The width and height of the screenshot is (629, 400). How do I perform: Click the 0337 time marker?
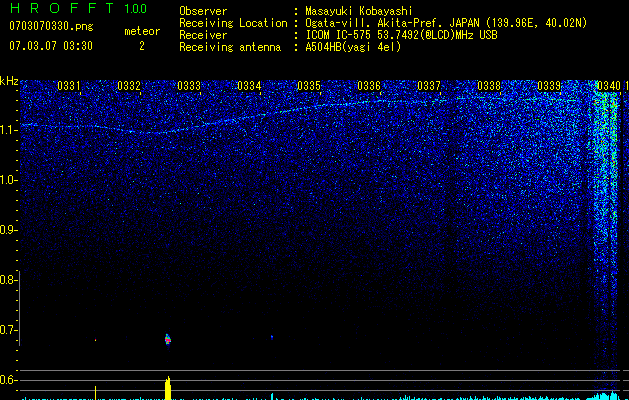429,86
